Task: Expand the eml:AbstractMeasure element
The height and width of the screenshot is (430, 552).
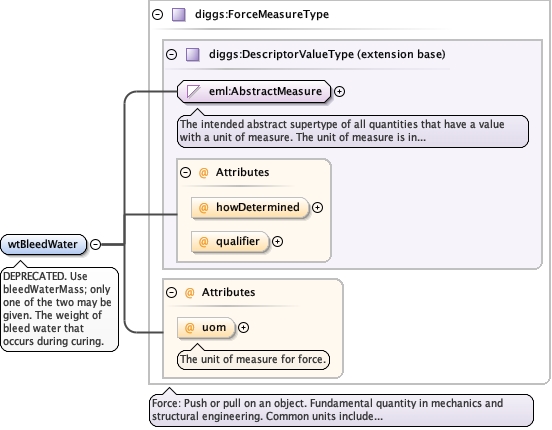Action: point(339,92)
